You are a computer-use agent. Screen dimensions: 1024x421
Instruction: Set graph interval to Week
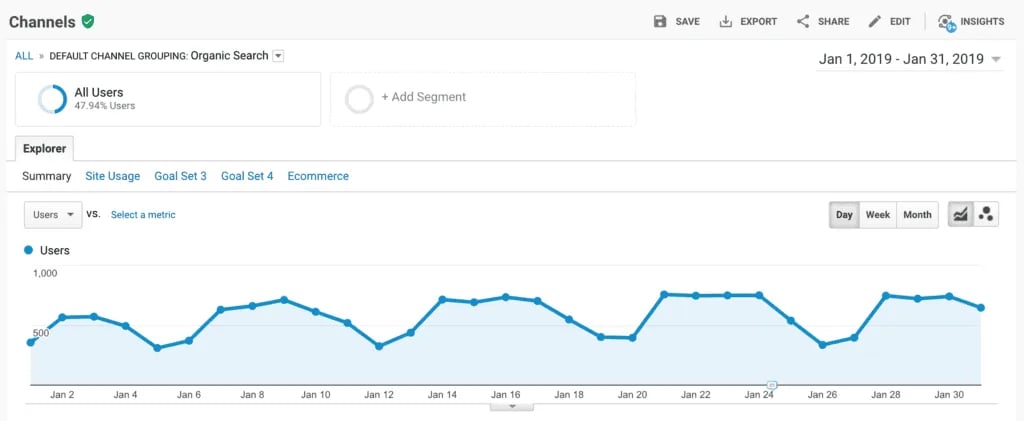click(878, 215)
